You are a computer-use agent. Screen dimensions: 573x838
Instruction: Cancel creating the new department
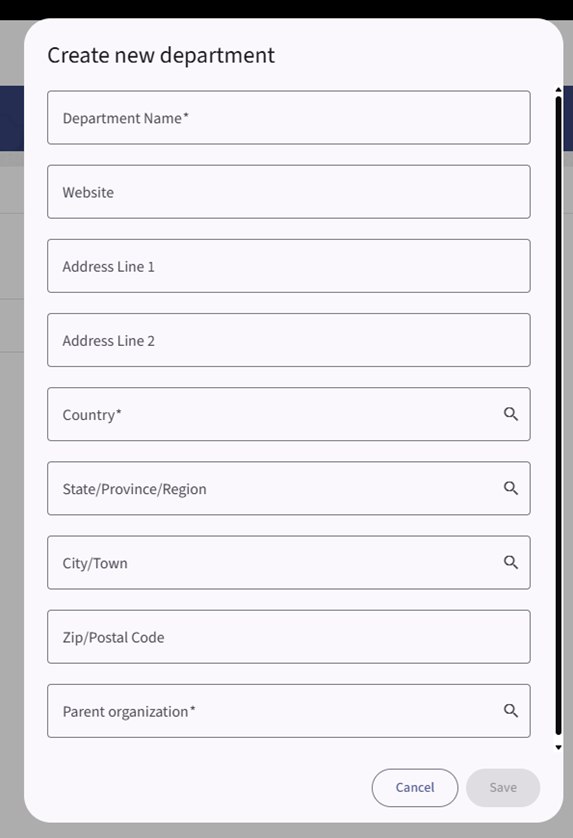pyautogui.click(x=415, y=788)
